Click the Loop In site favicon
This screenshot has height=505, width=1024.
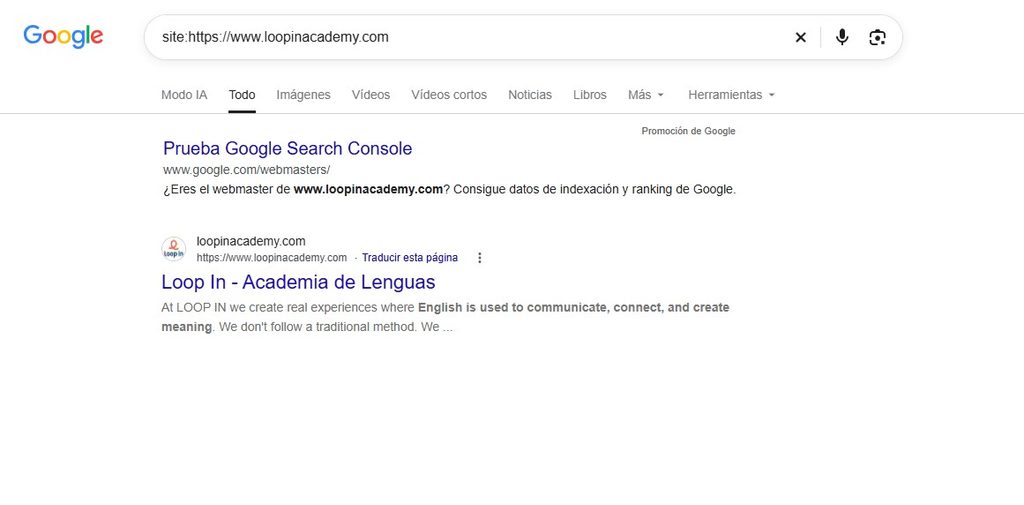[173, 249]
